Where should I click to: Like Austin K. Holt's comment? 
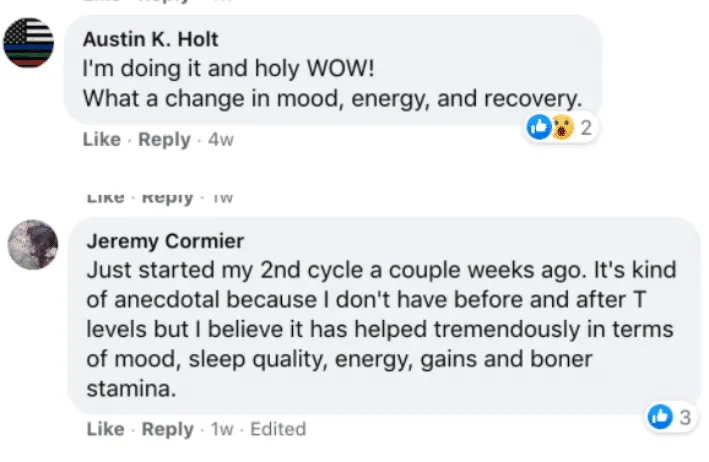pos(102,139)
